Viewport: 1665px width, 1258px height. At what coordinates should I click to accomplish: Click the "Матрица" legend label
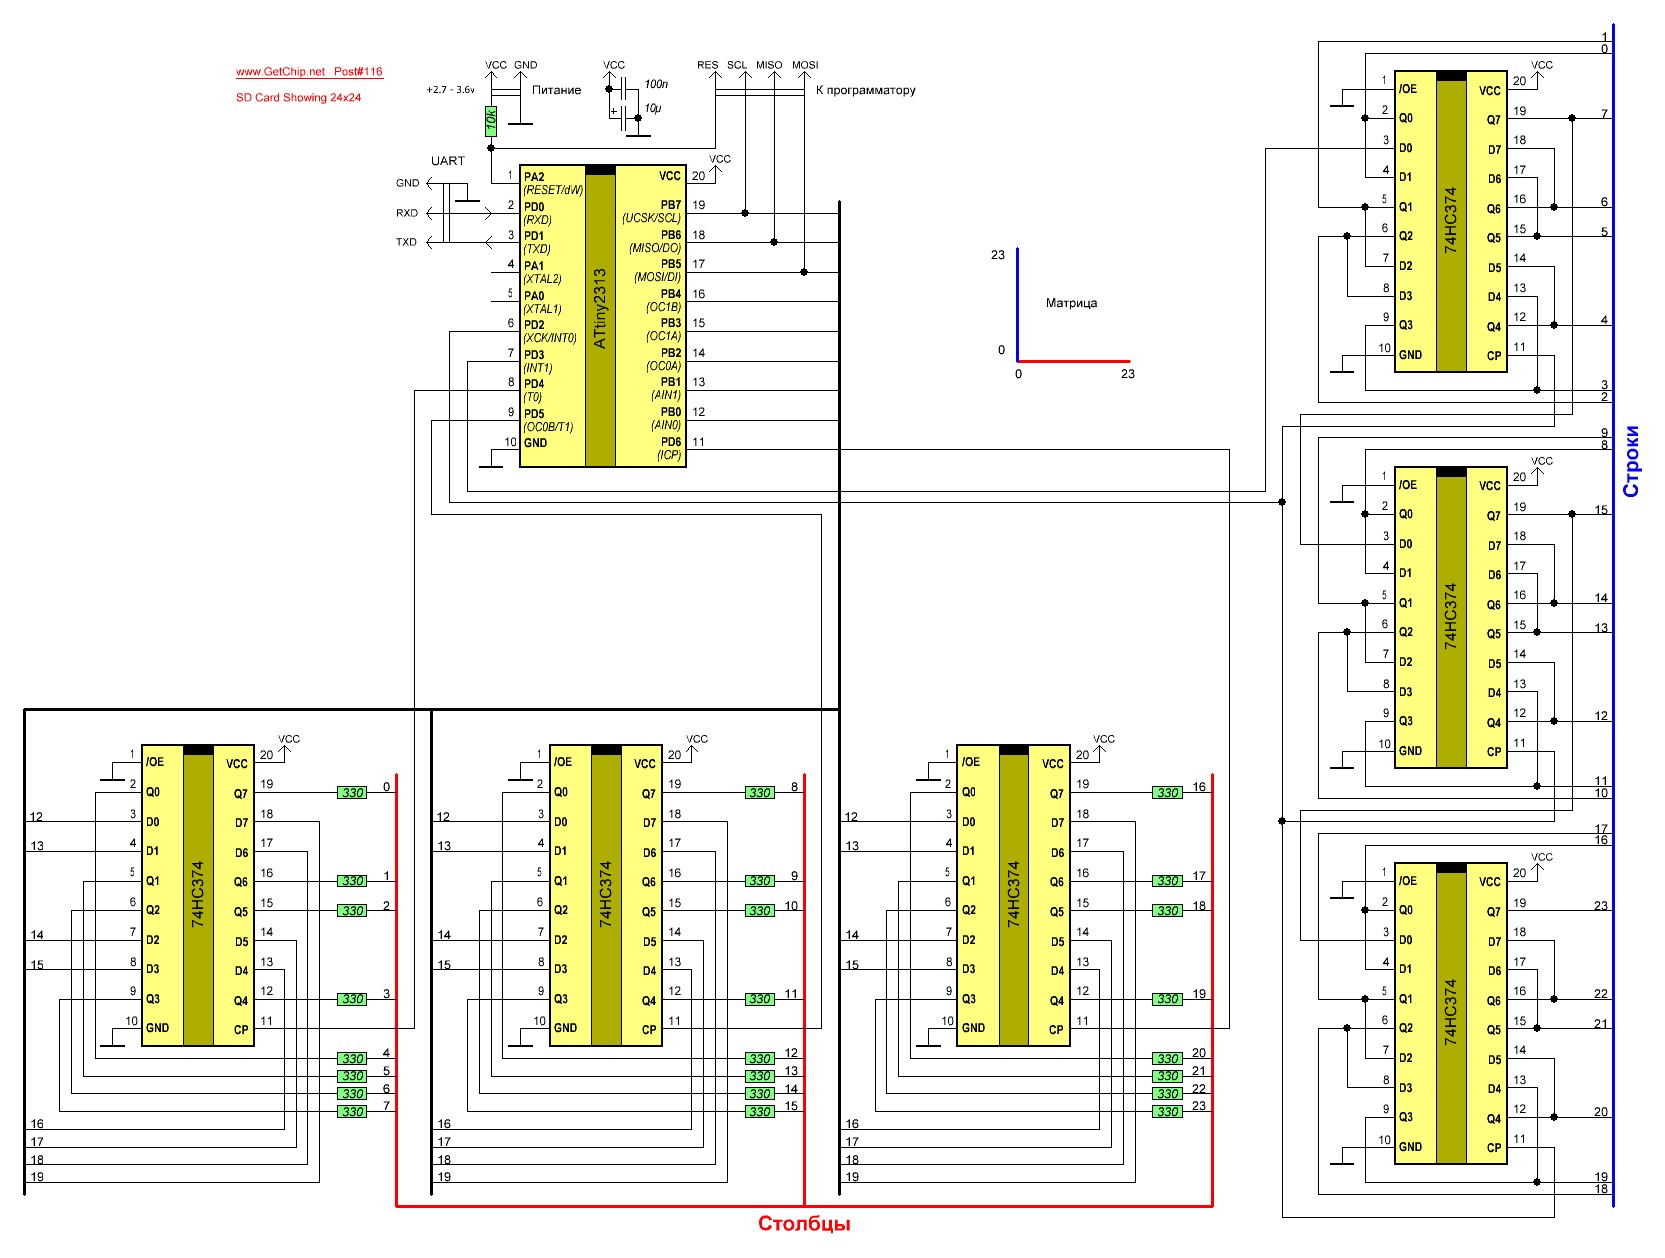click(1071, 303)
